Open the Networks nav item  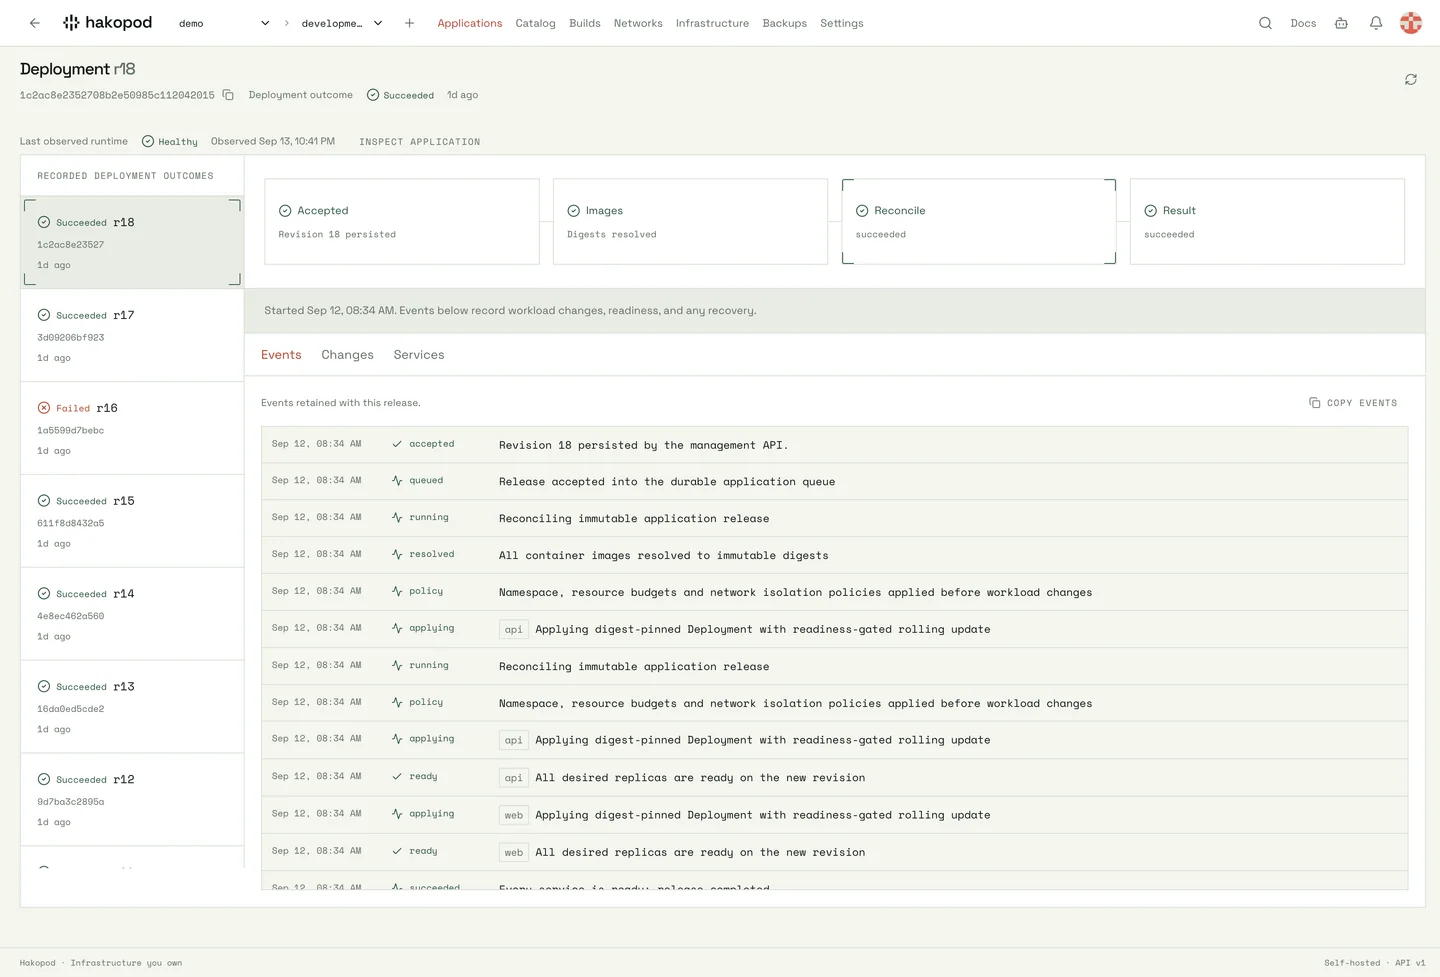pos(638,23)
